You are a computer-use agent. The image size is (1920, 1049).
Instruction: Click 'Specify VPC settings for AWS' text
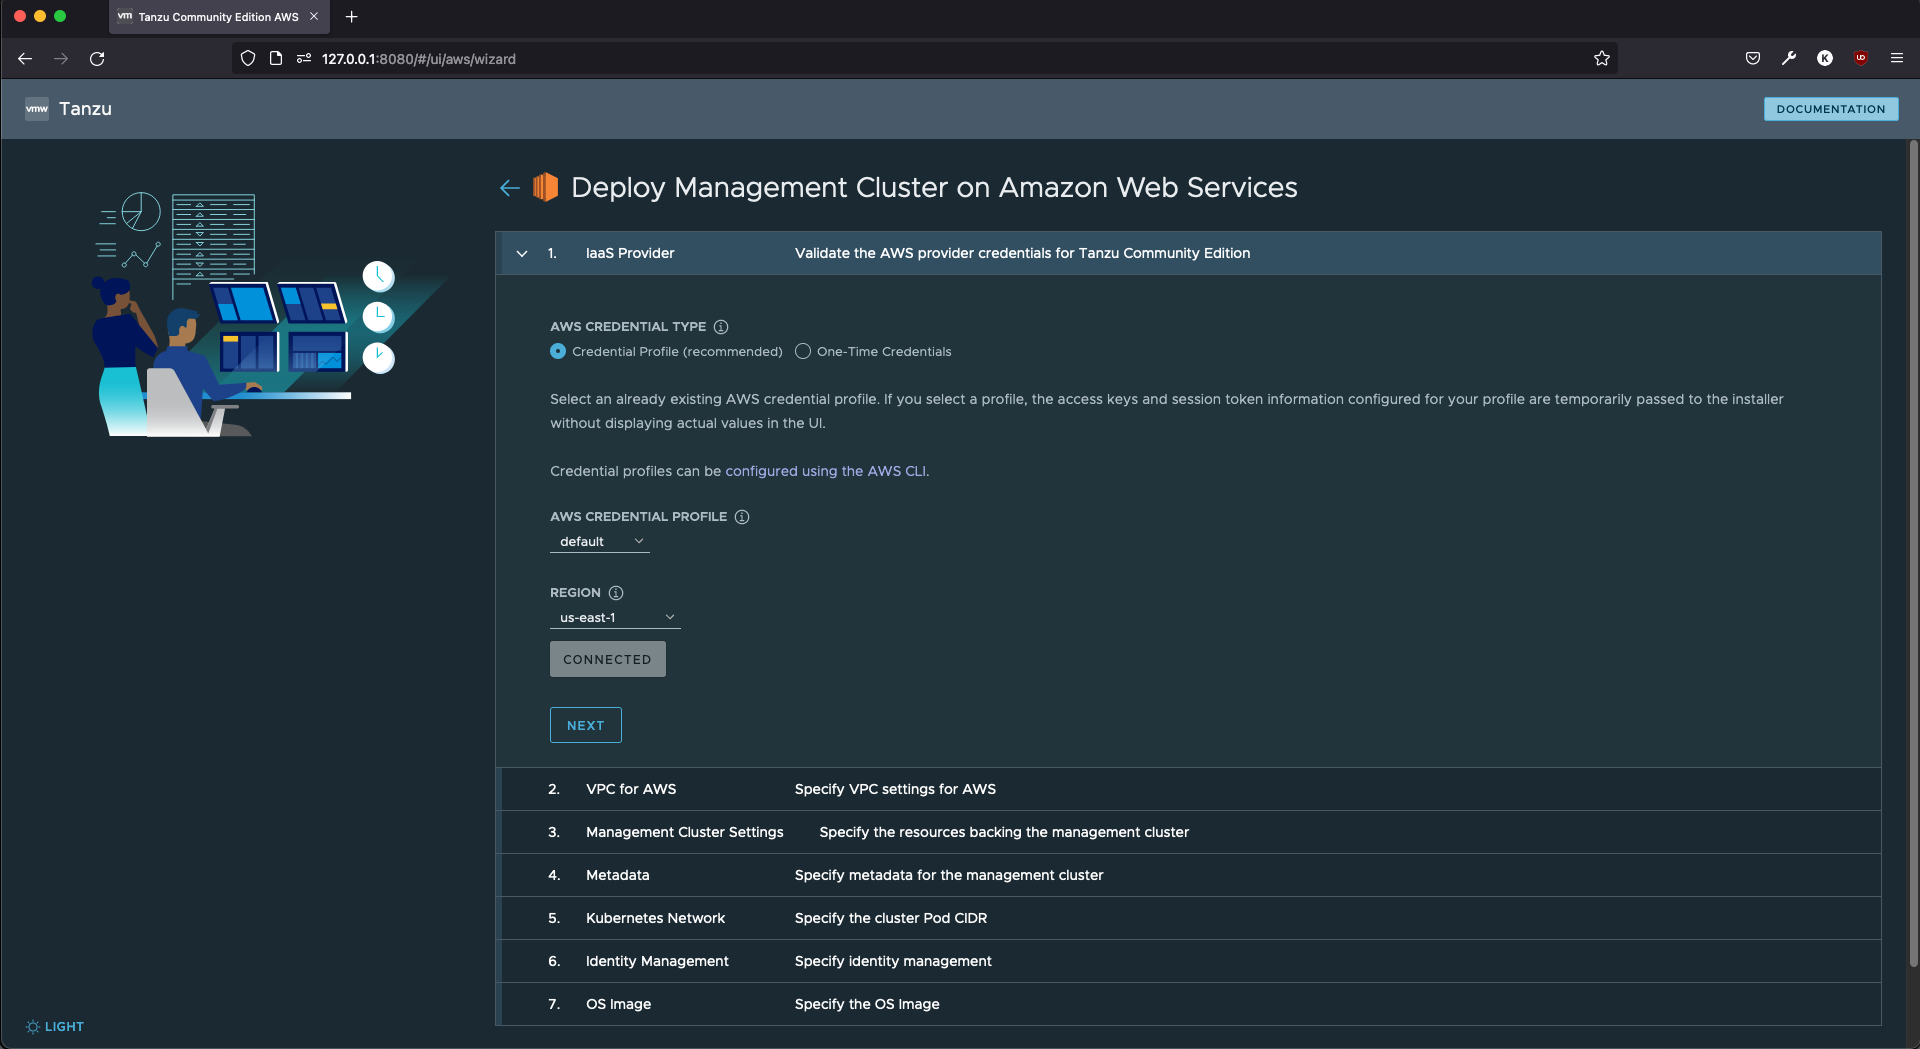(895, 790)
